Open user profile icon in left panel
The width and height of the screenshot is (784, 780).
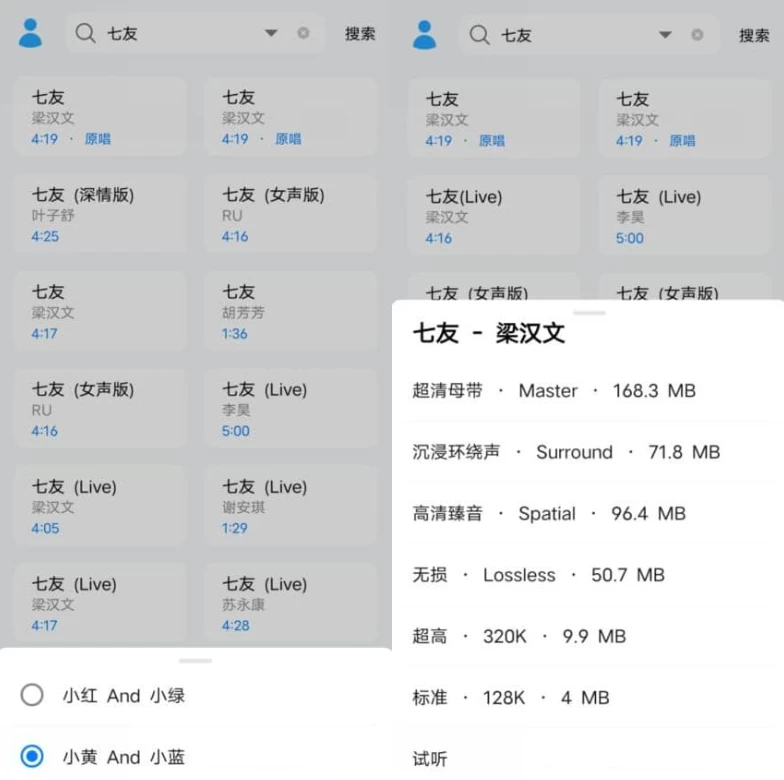coord(31,34)
